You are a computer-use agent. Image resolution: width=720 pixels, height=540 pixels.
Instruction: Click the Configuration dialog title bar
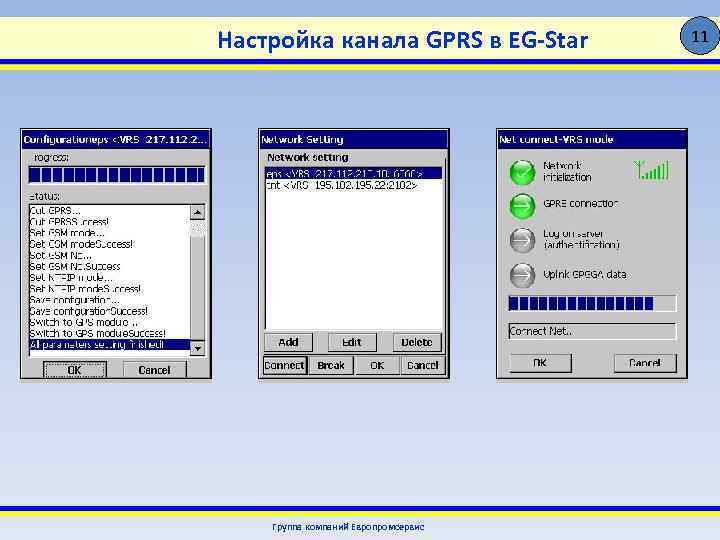coord(116,139)
